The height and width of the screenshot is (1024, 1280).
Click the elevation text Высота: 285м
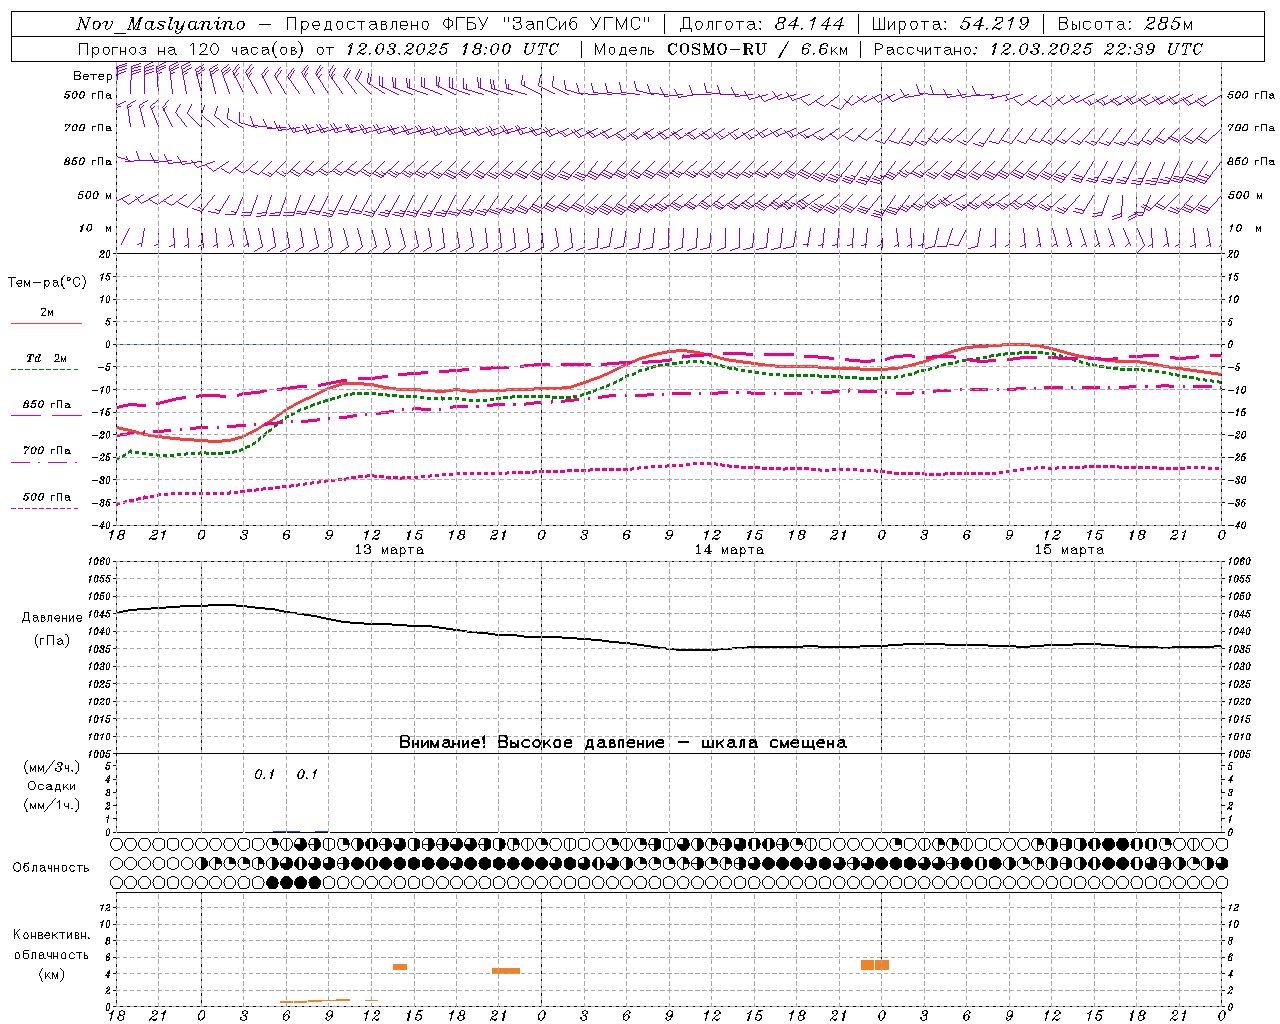(x=1125, y=24)
